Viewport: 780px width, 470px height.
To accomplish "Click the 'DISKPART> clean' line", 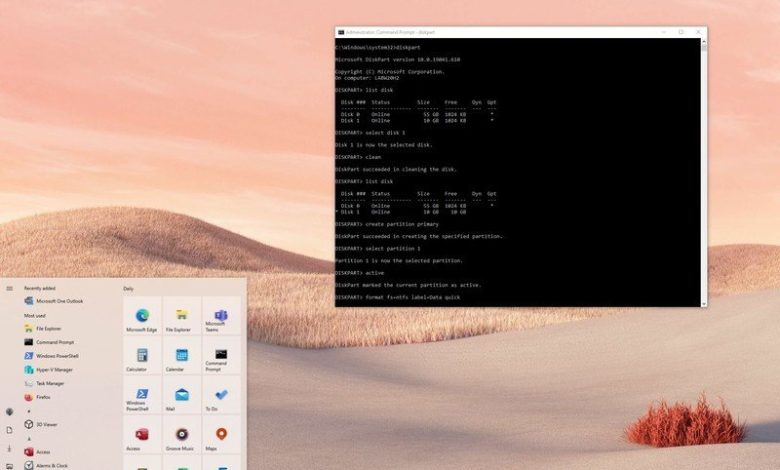I will (x=358, y=157).
